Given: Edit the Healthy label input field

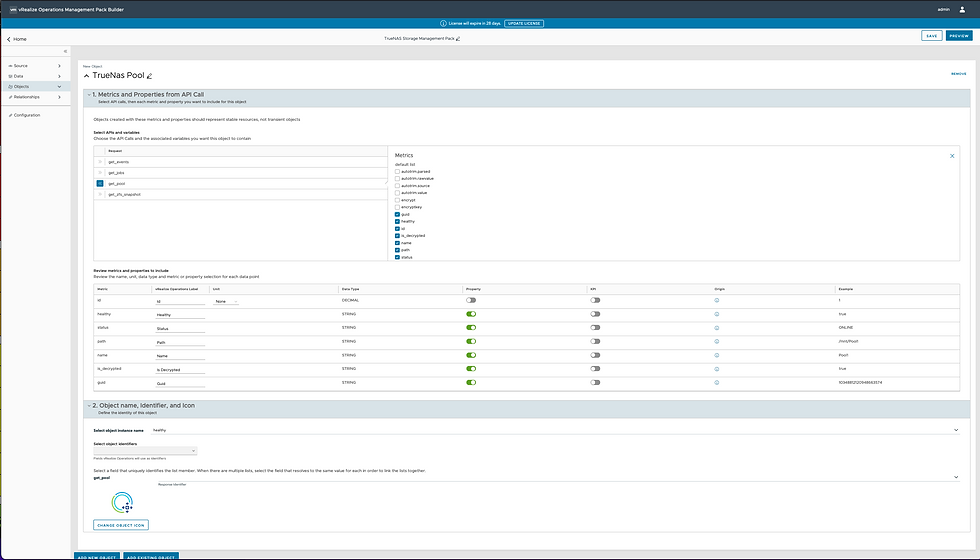Looking at the screenshot, I should (180, 315).
